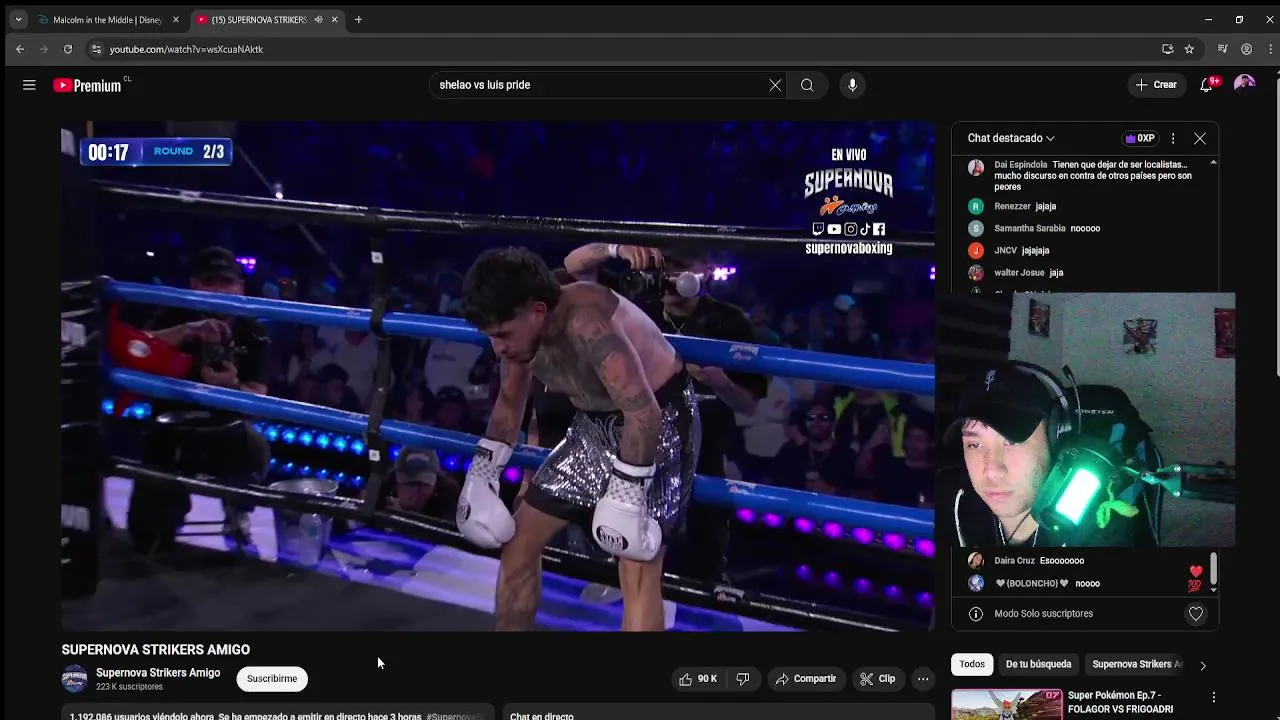Viewport: 1280px width, 720px height.
Task: Send a heart reaction in chat
Action: tap(1196, 614)
